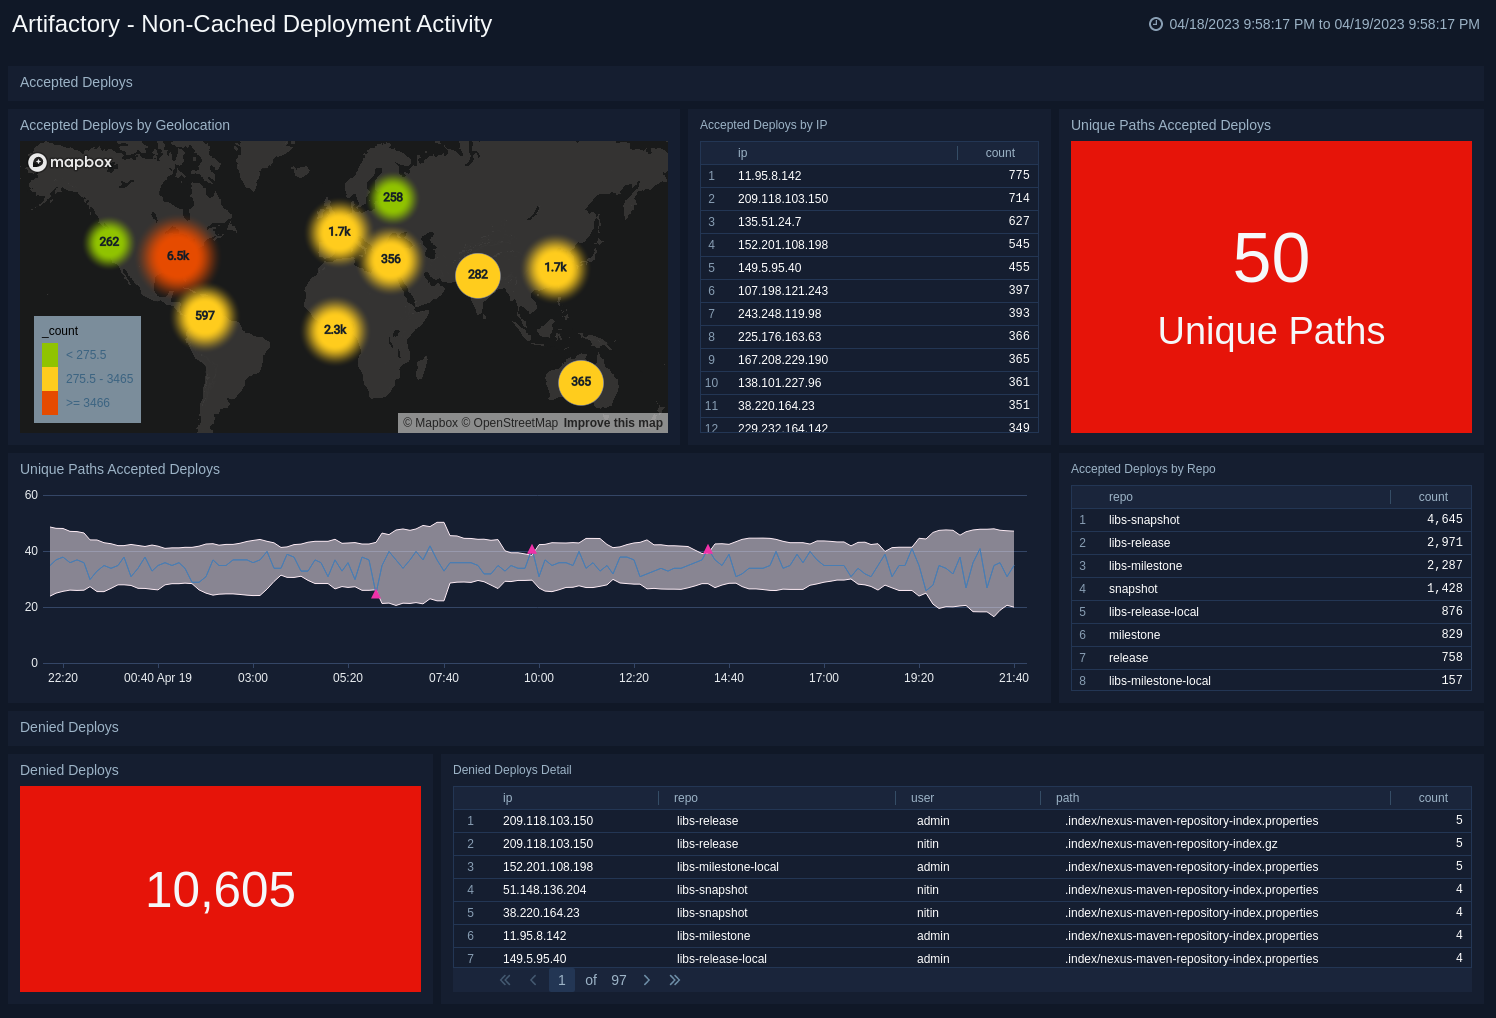This screenshot has height=1018, width=1496.
Task: Advance to the next page of results
Action: tap(647, 980)
